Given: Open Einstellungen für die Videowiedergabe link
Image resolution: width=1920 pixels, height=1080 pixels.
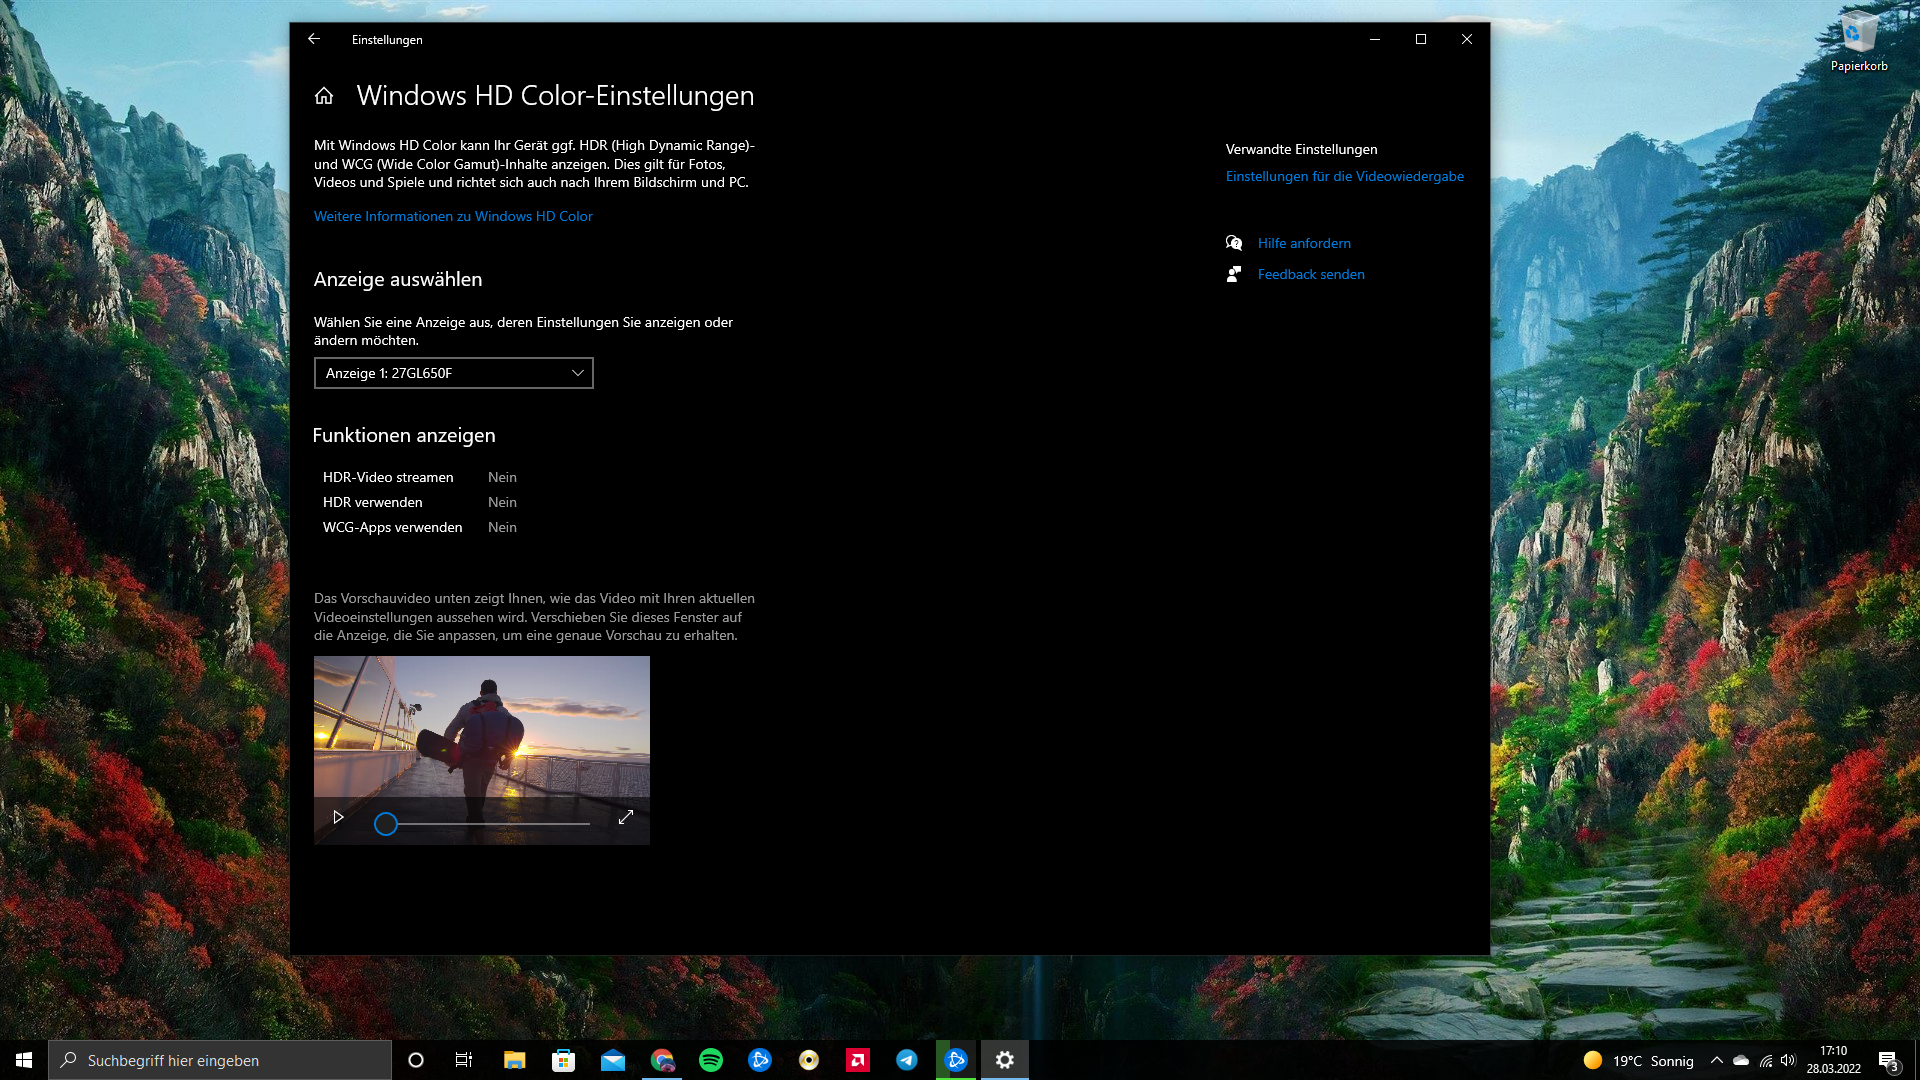Looking at the screenshot, I should (1344, 176).
